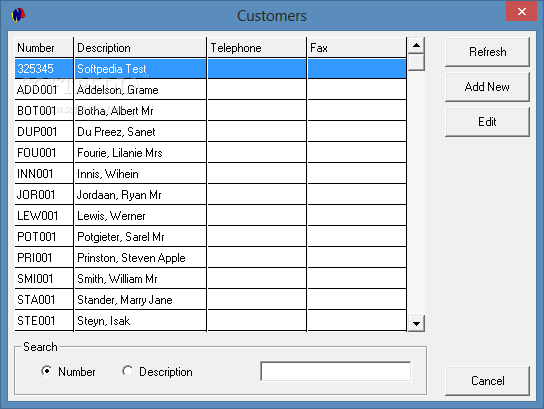Screen dimensions: 544x409
Task: Select customer FOU001
Action: click(44, 153)
